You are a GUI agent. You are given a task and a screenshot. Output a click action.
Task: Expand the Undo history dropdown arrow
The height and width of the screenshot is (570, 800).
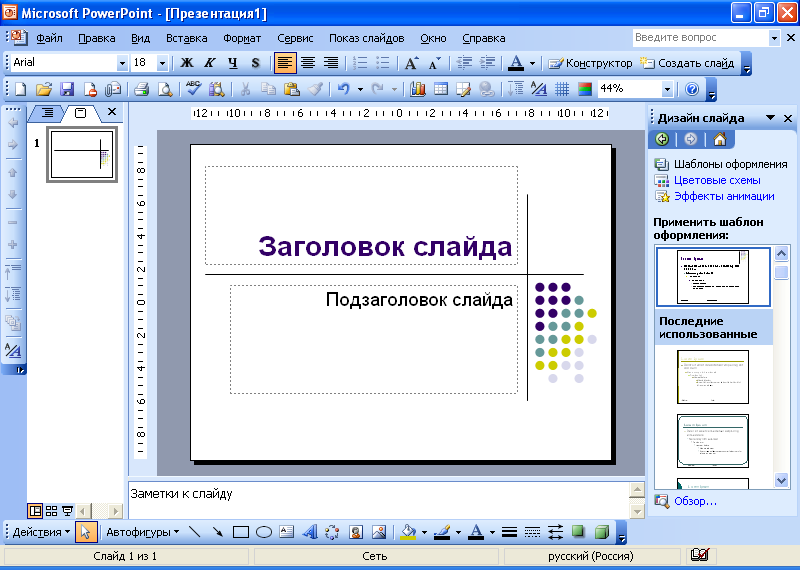(360, 90)
